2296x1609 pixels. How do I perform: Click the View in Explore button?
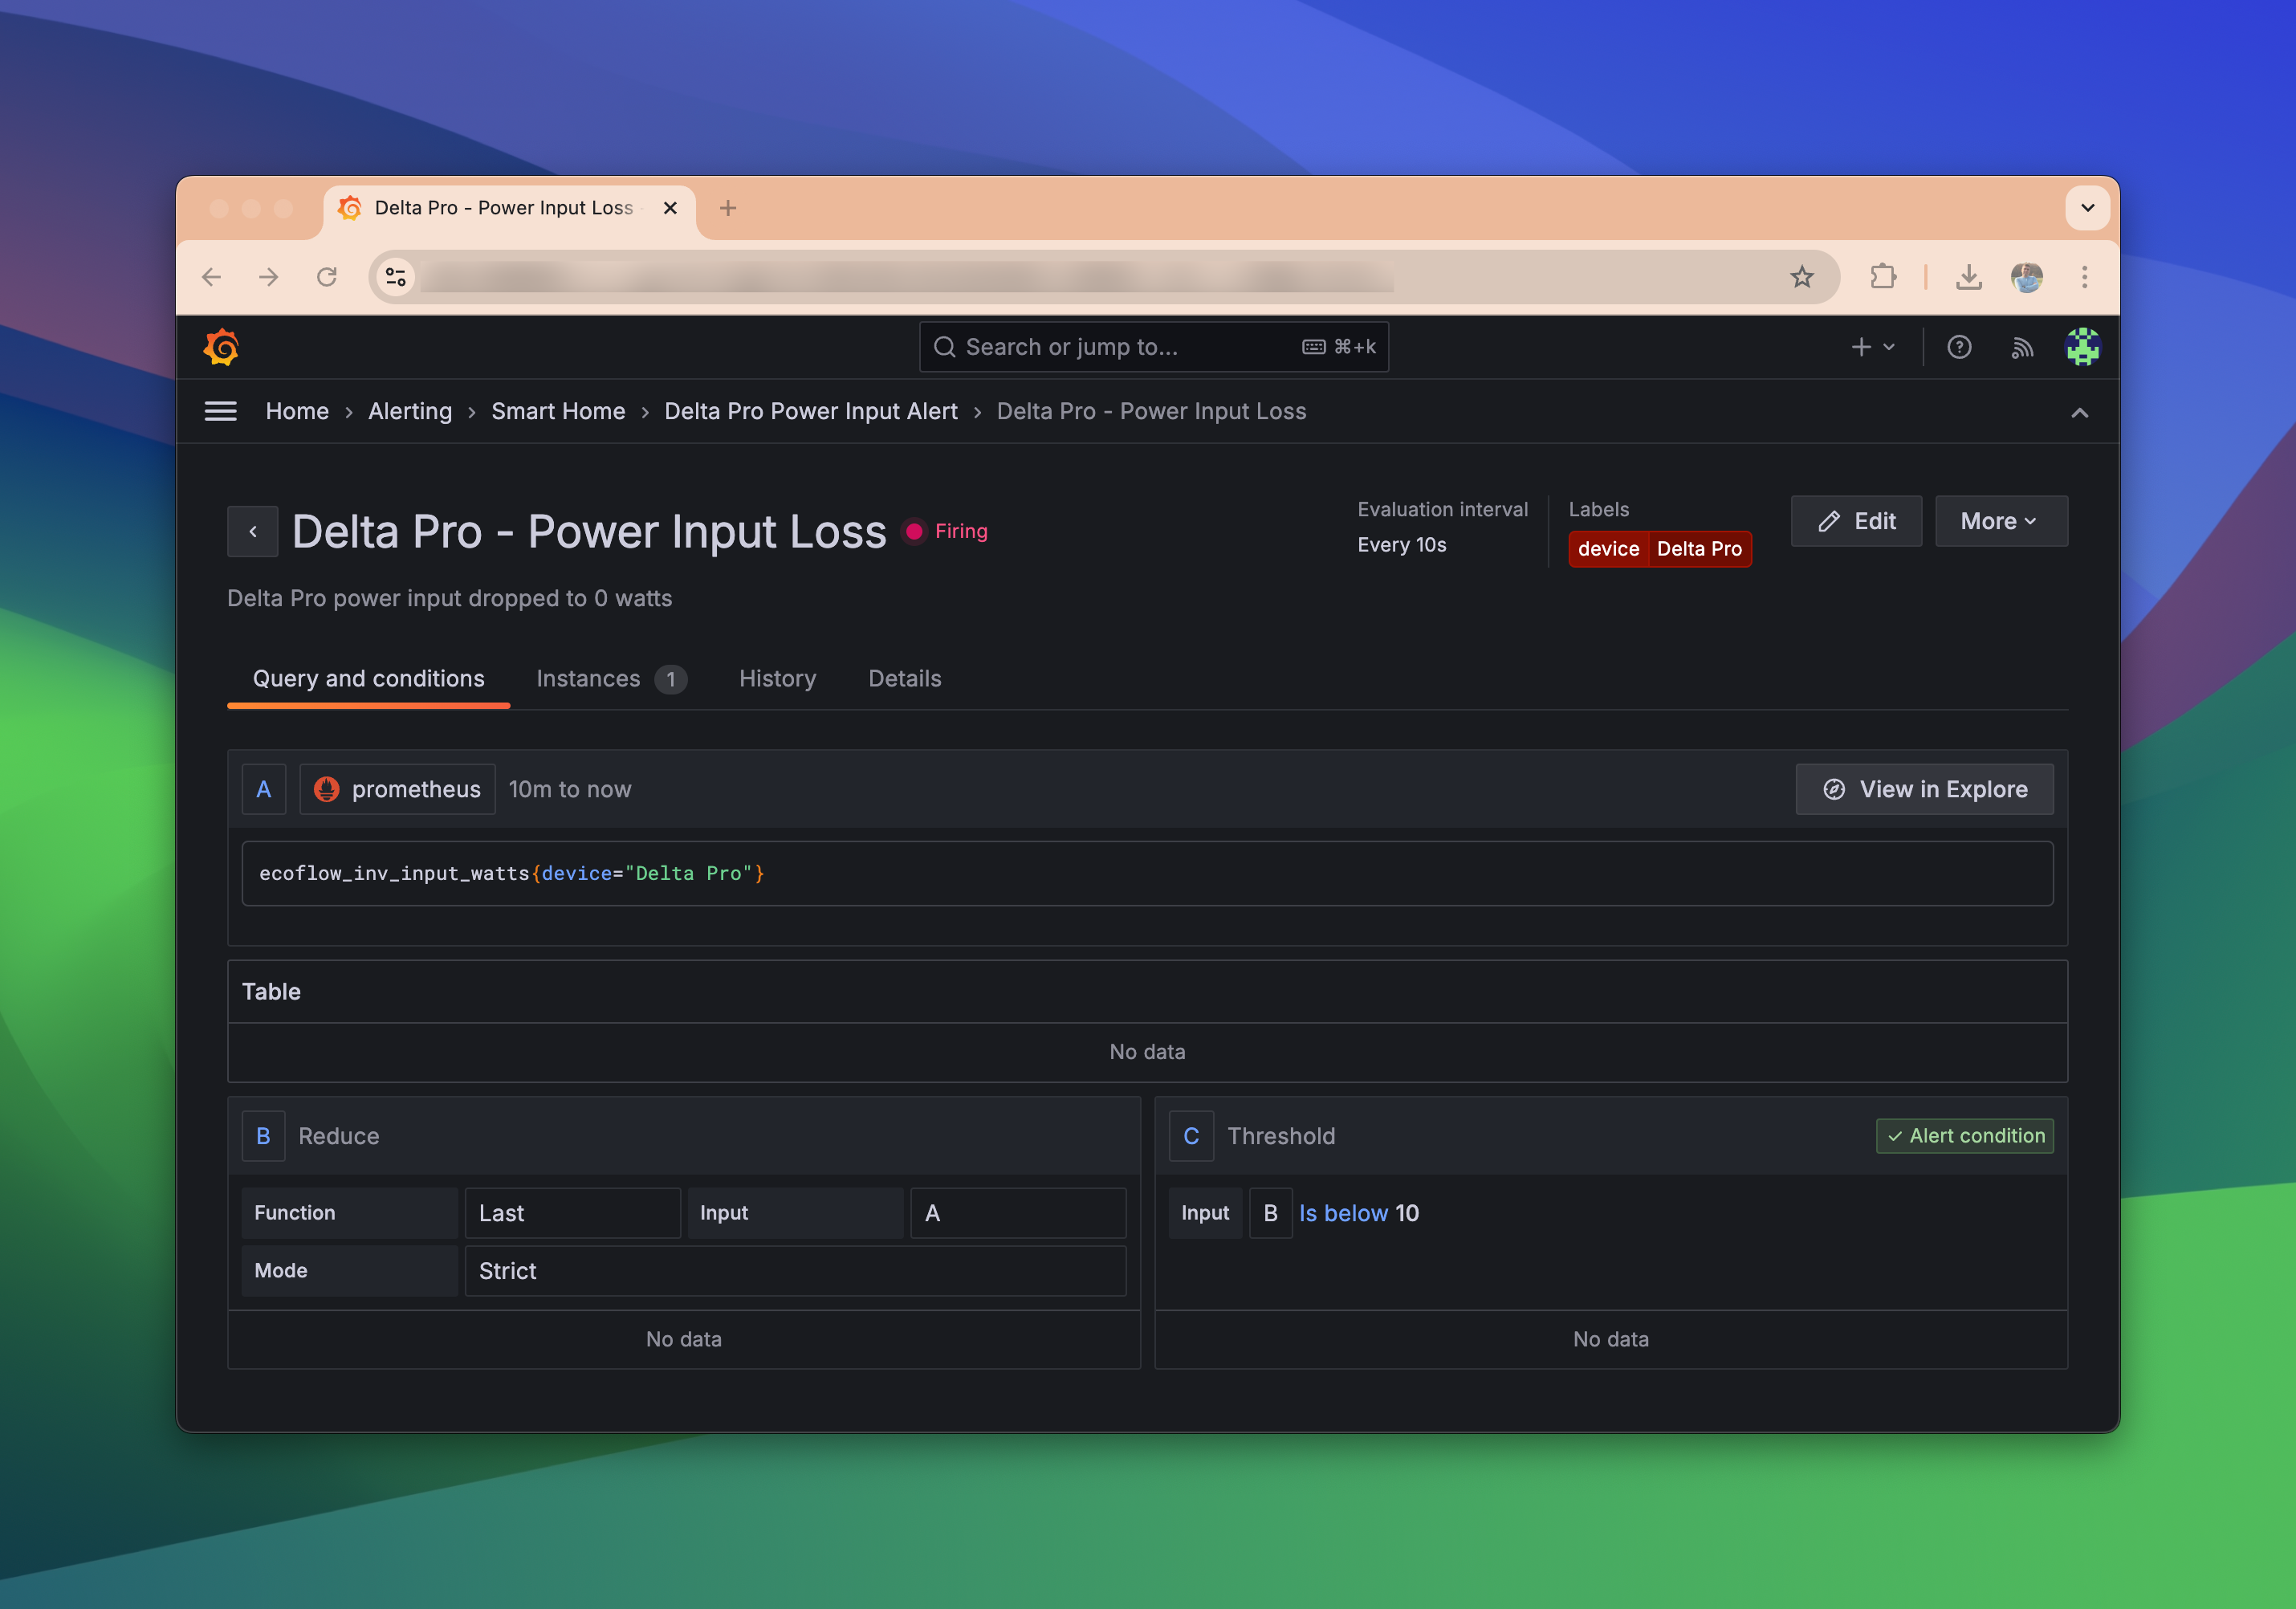tap(1924, 788)
